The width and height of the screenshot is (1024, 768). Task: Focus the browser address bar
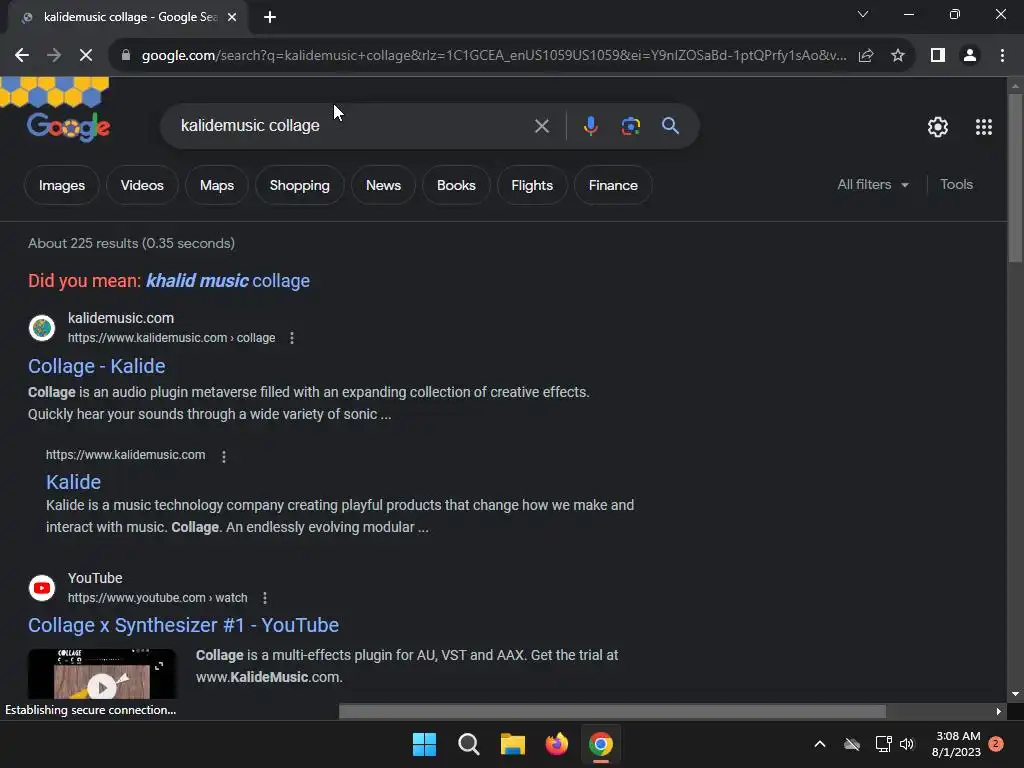tap(493, 56)
